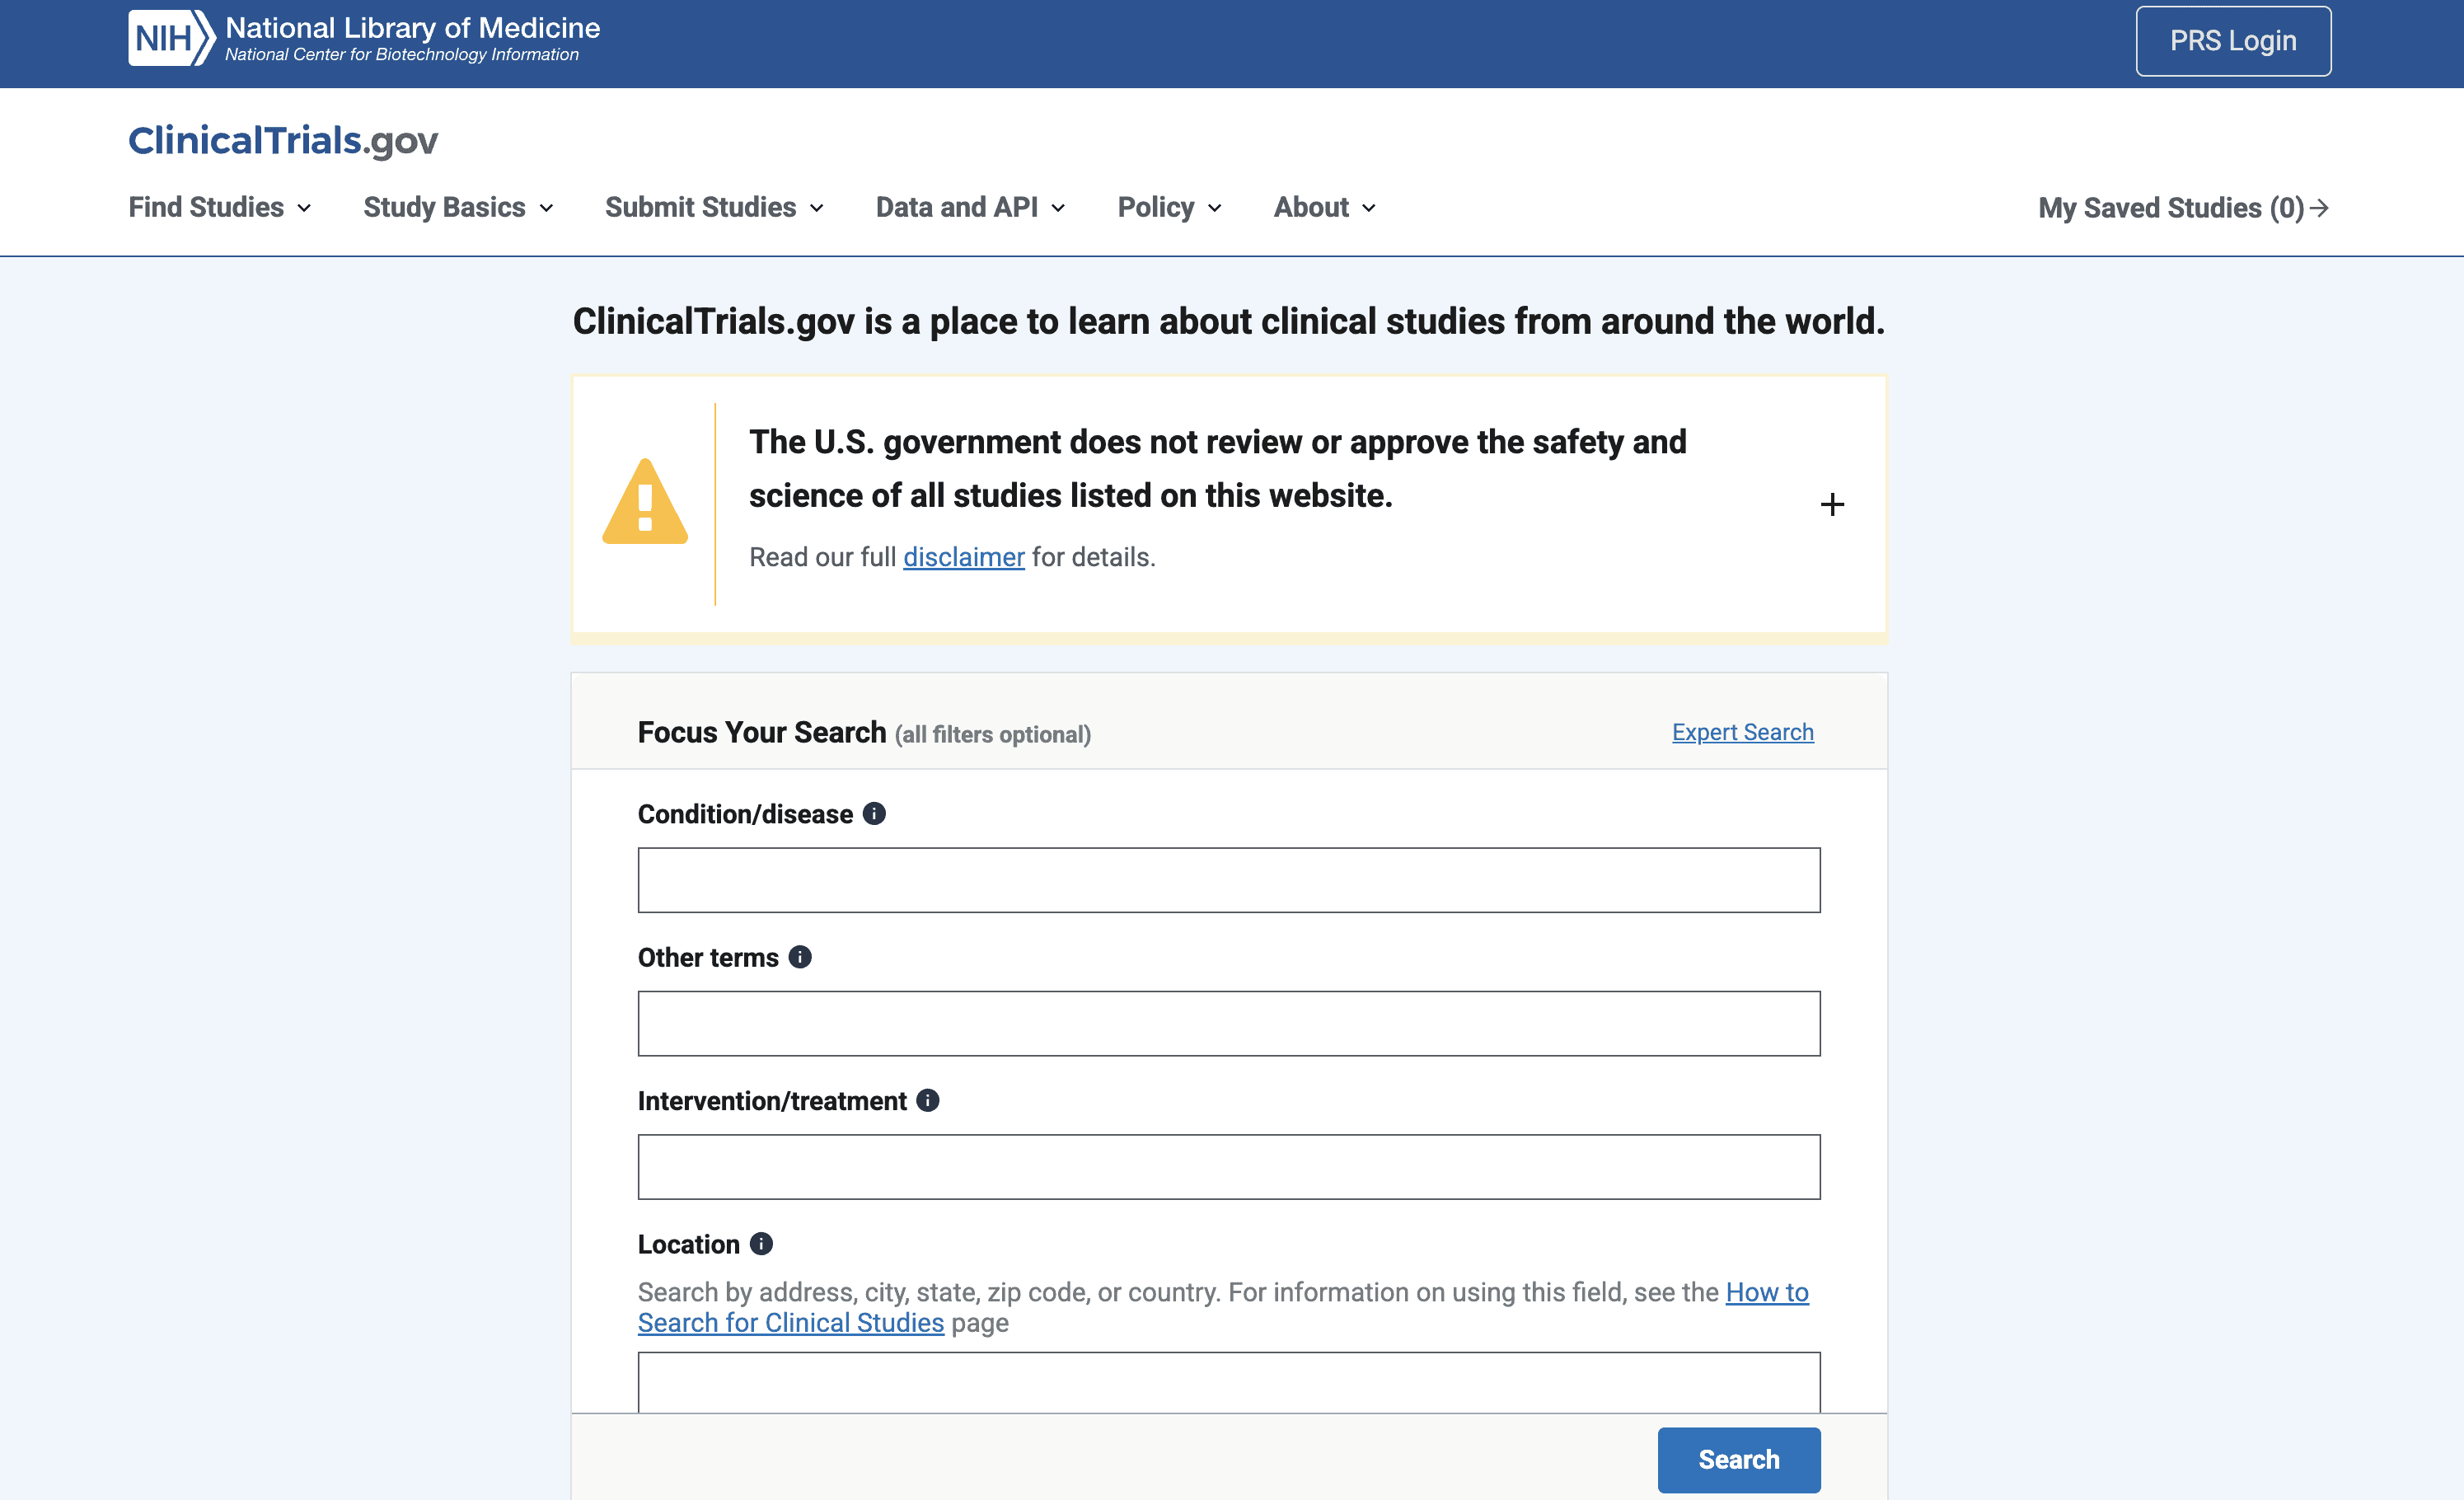Viewport: 2464px width, 1500px height.
Task: Open the About navigation menu
Action: [x=1324, y=208]
